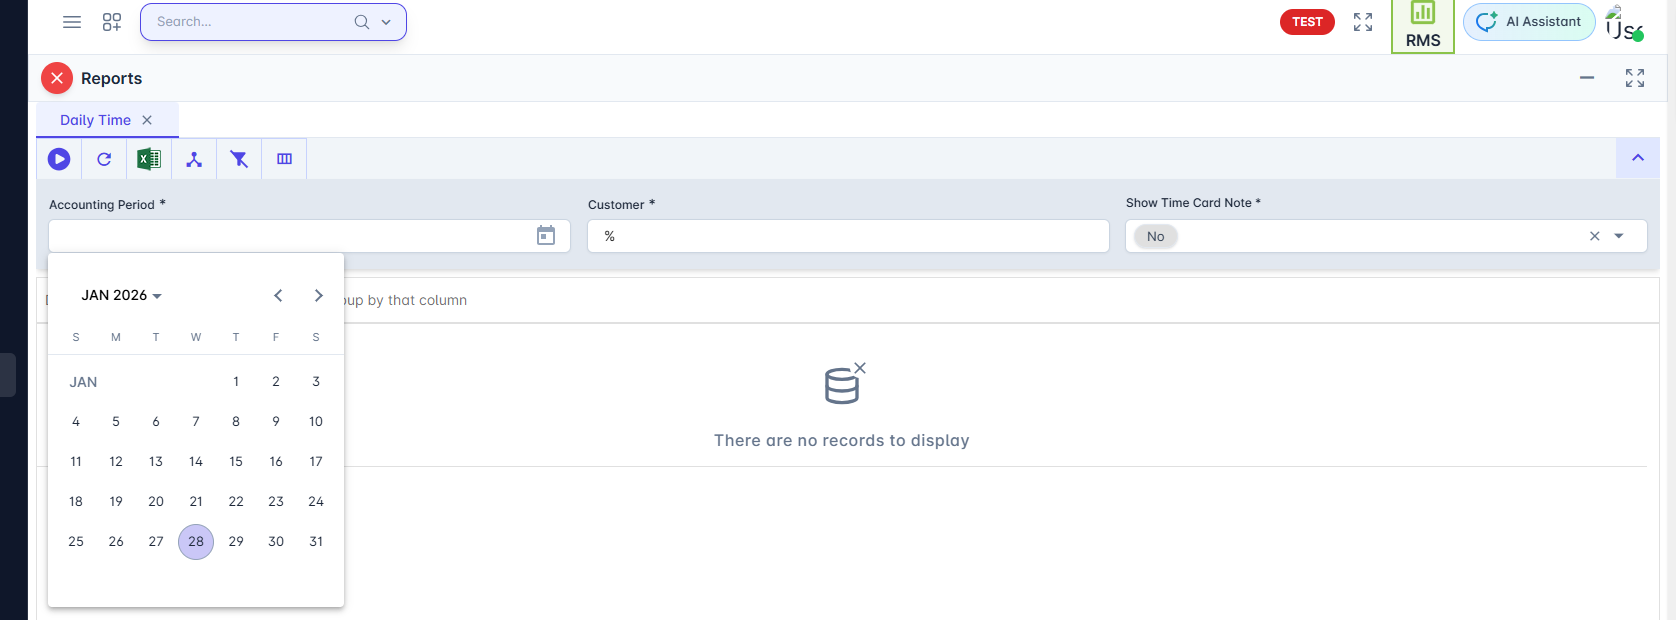Toggle fullscreen from the top header bar
The image size is (1676, 620).
[x=1363, y=22]
